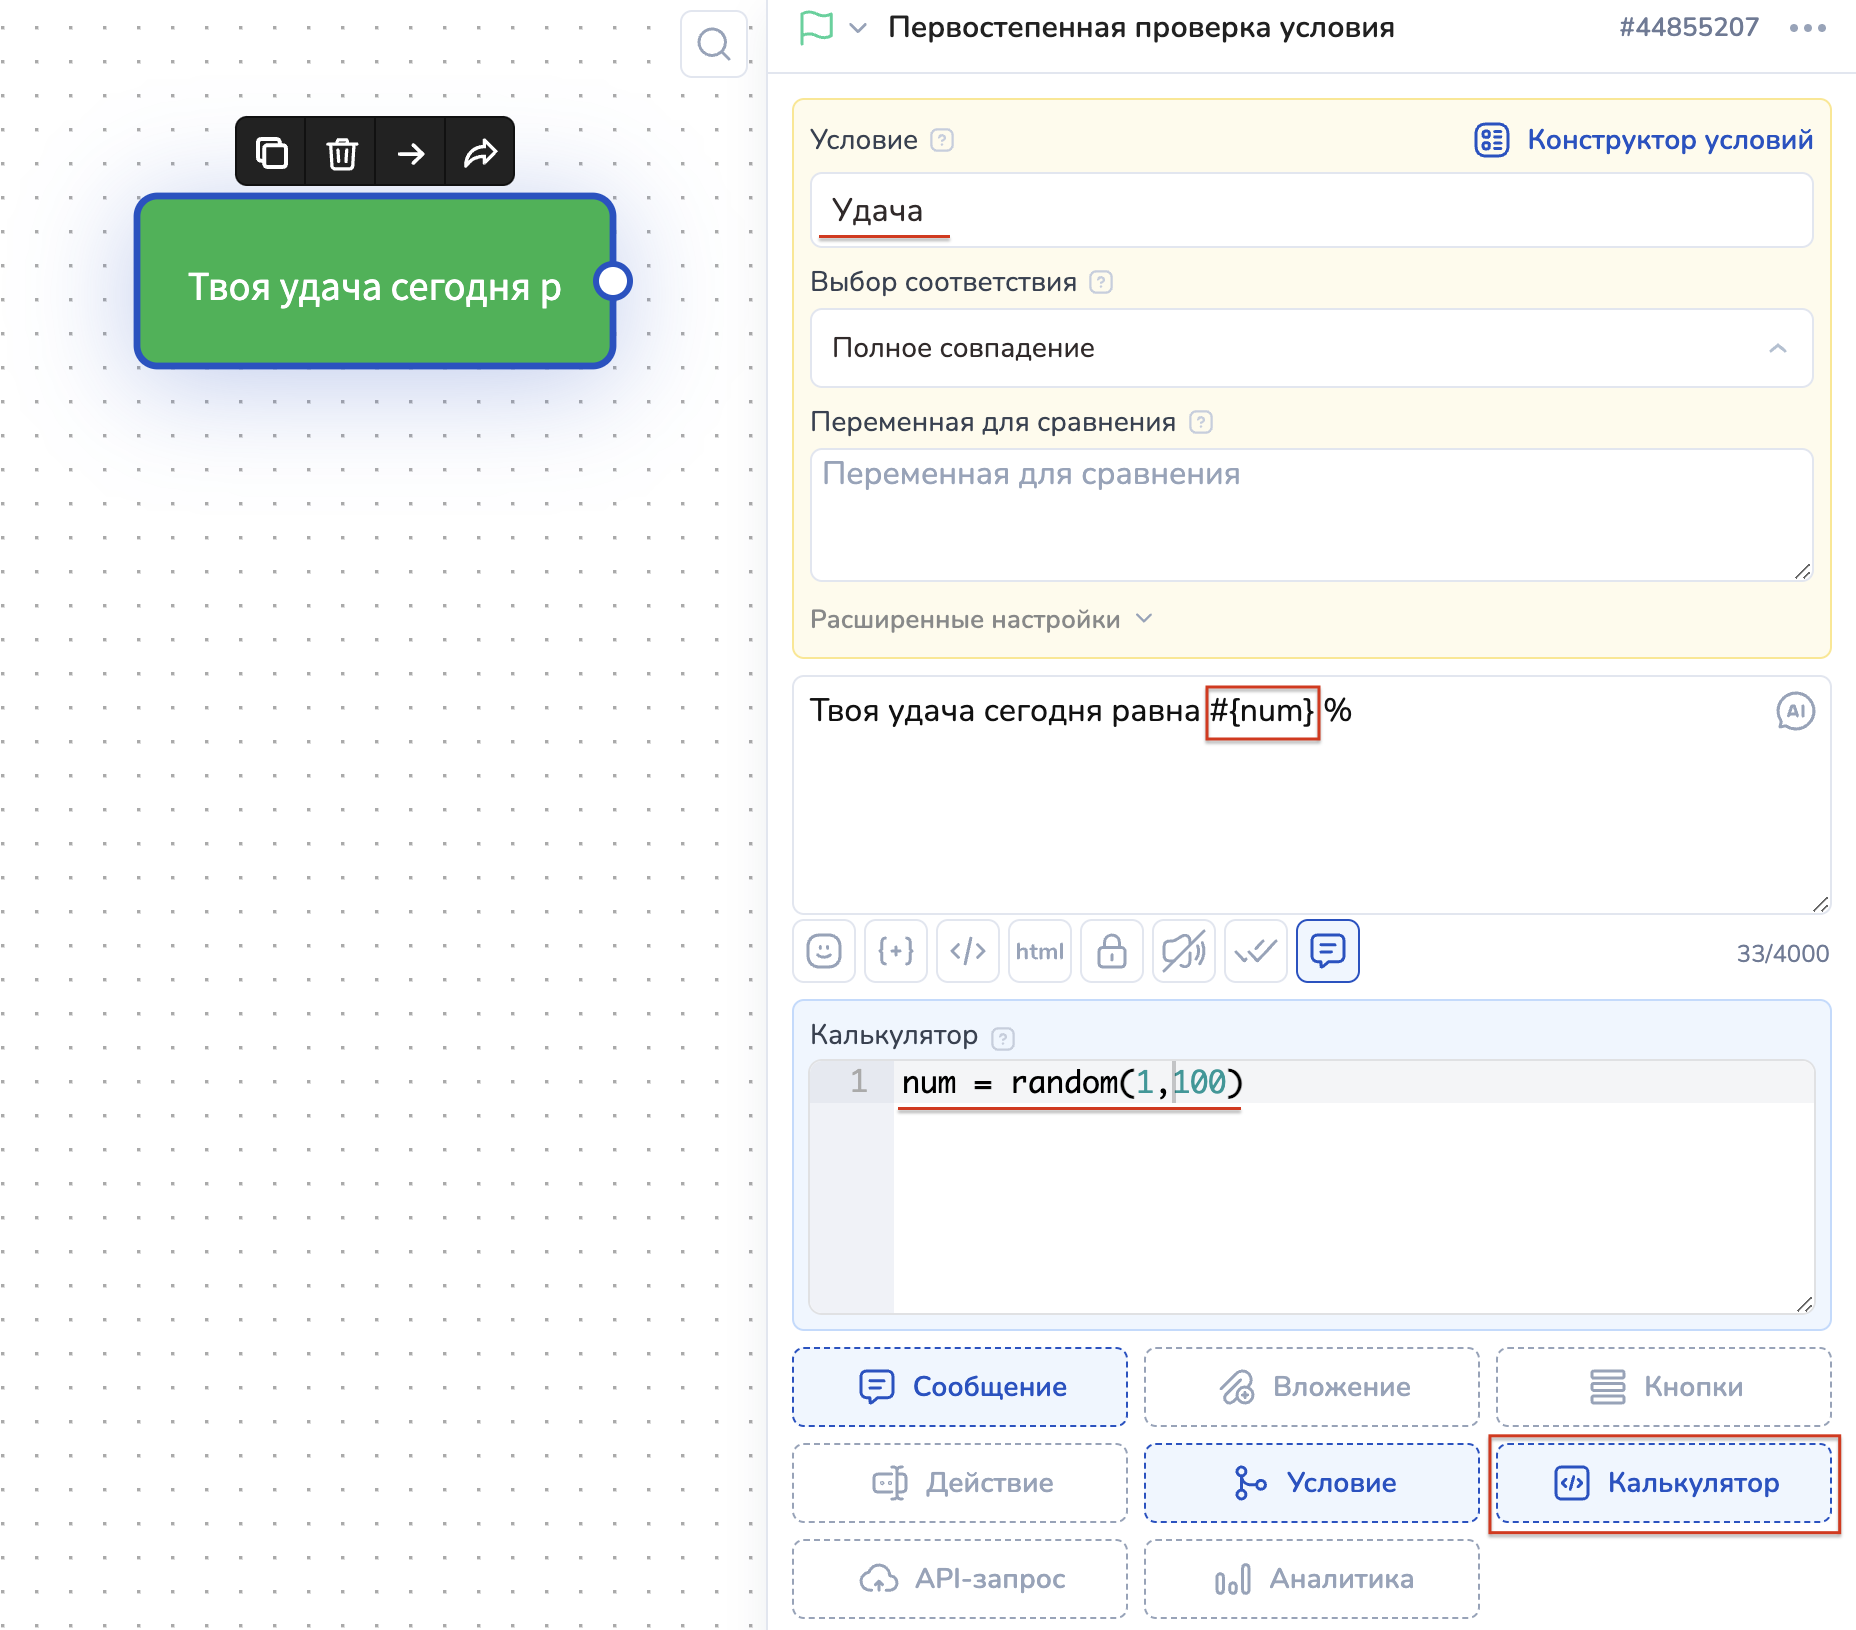This screenshot has height=1630, width=1856.
Task: Add a 'Вложение' section
Action: coord(1311,1387)
